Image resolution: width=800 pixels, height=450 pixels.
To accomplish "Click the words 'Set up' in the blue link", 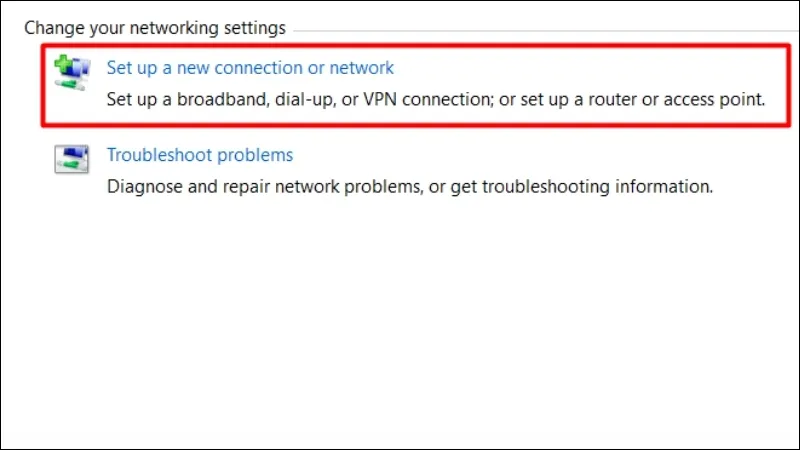I will click(128, 68).
